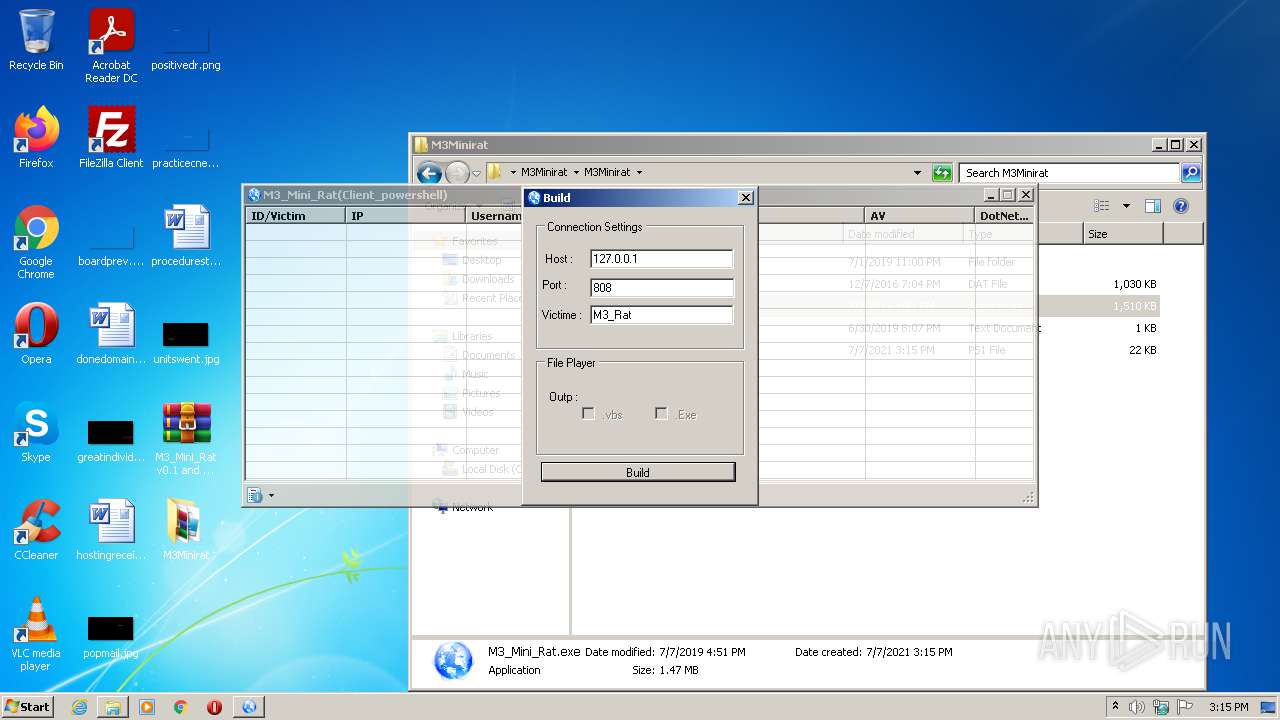This screenshot has height=720, width=1280.
Task: Open dropdown after last M3Minirat breadcrumb
Action: [639, 173]
